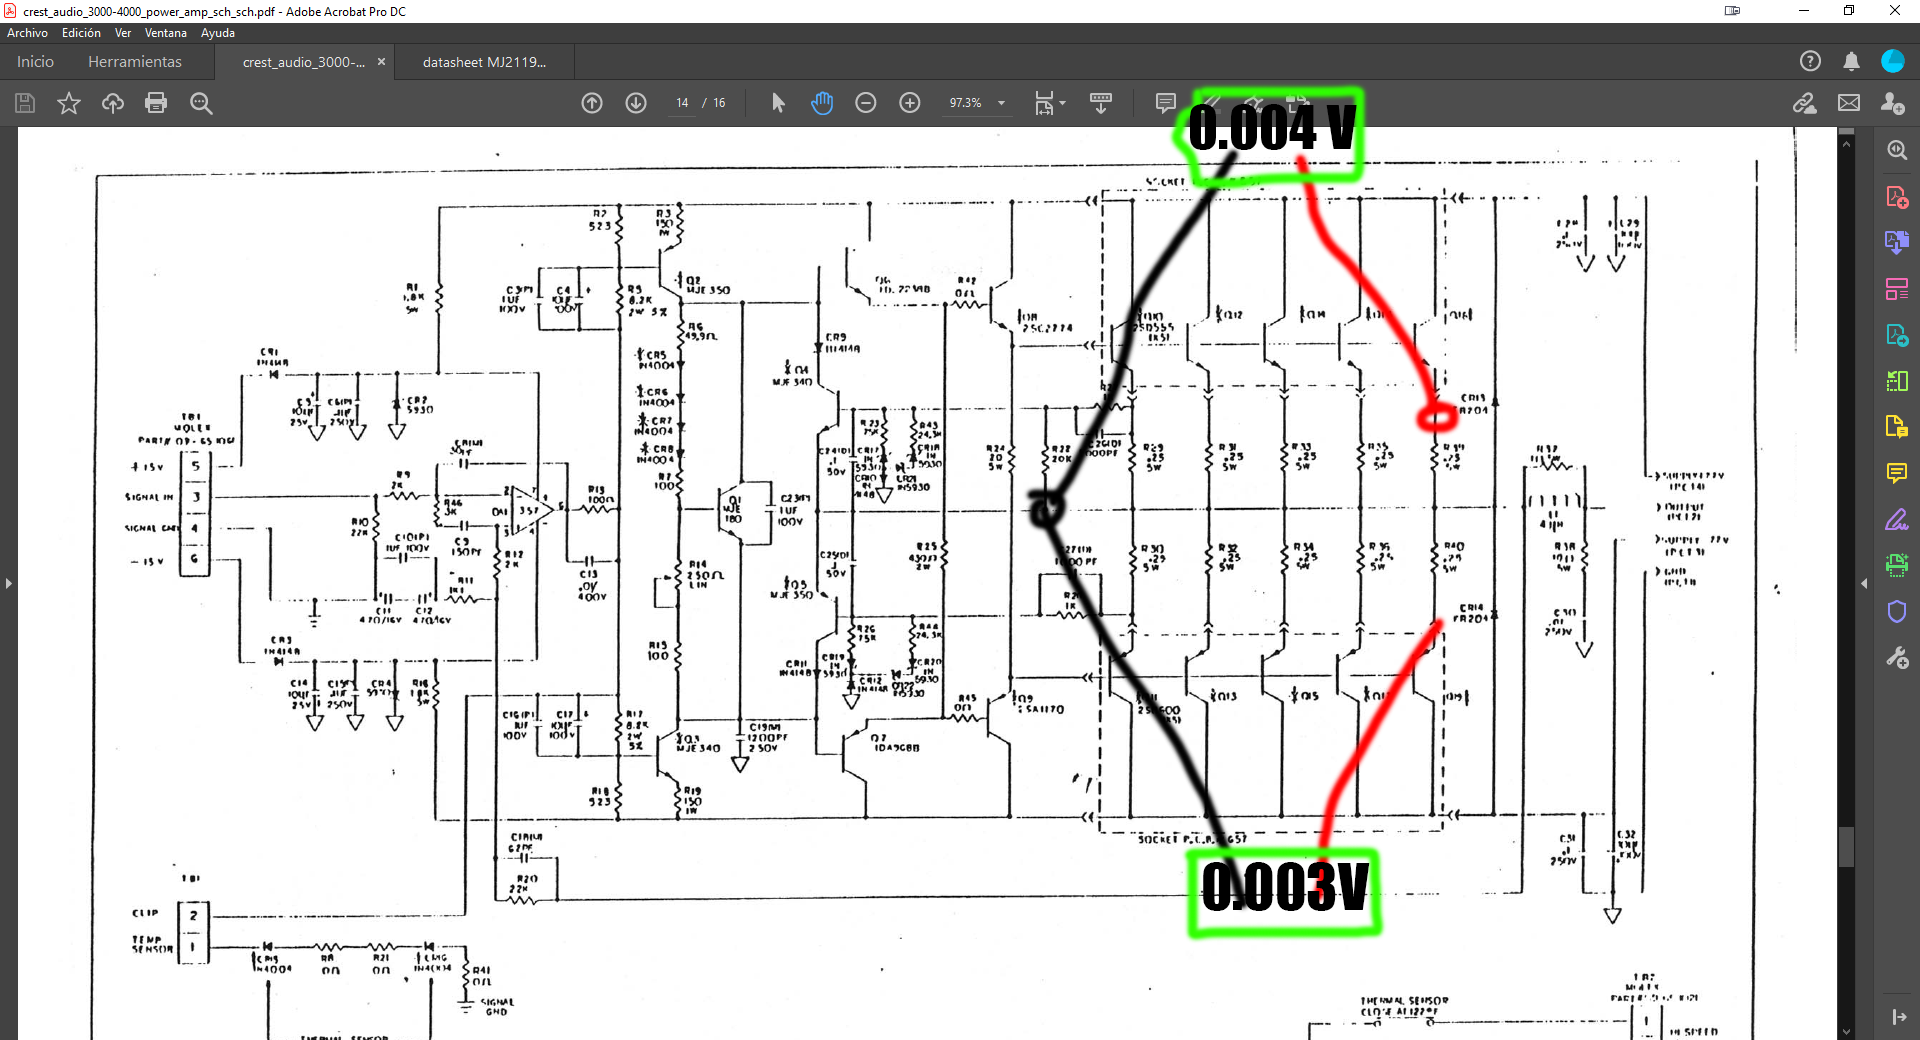
Task: Close the crest_audio_3000 document tab
Action: coord(381,62)
